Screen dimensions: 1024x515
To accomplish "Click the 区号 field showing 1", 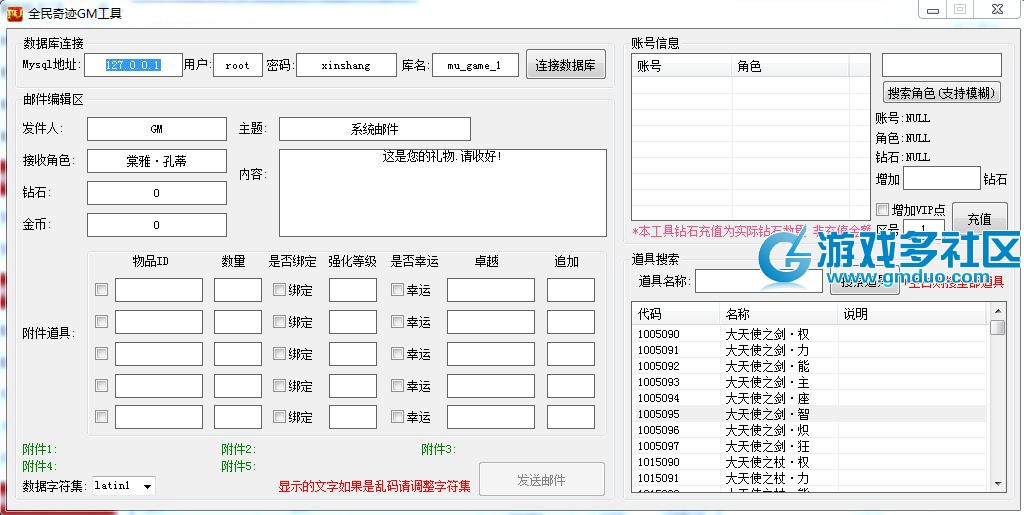I will coord(924,228).
